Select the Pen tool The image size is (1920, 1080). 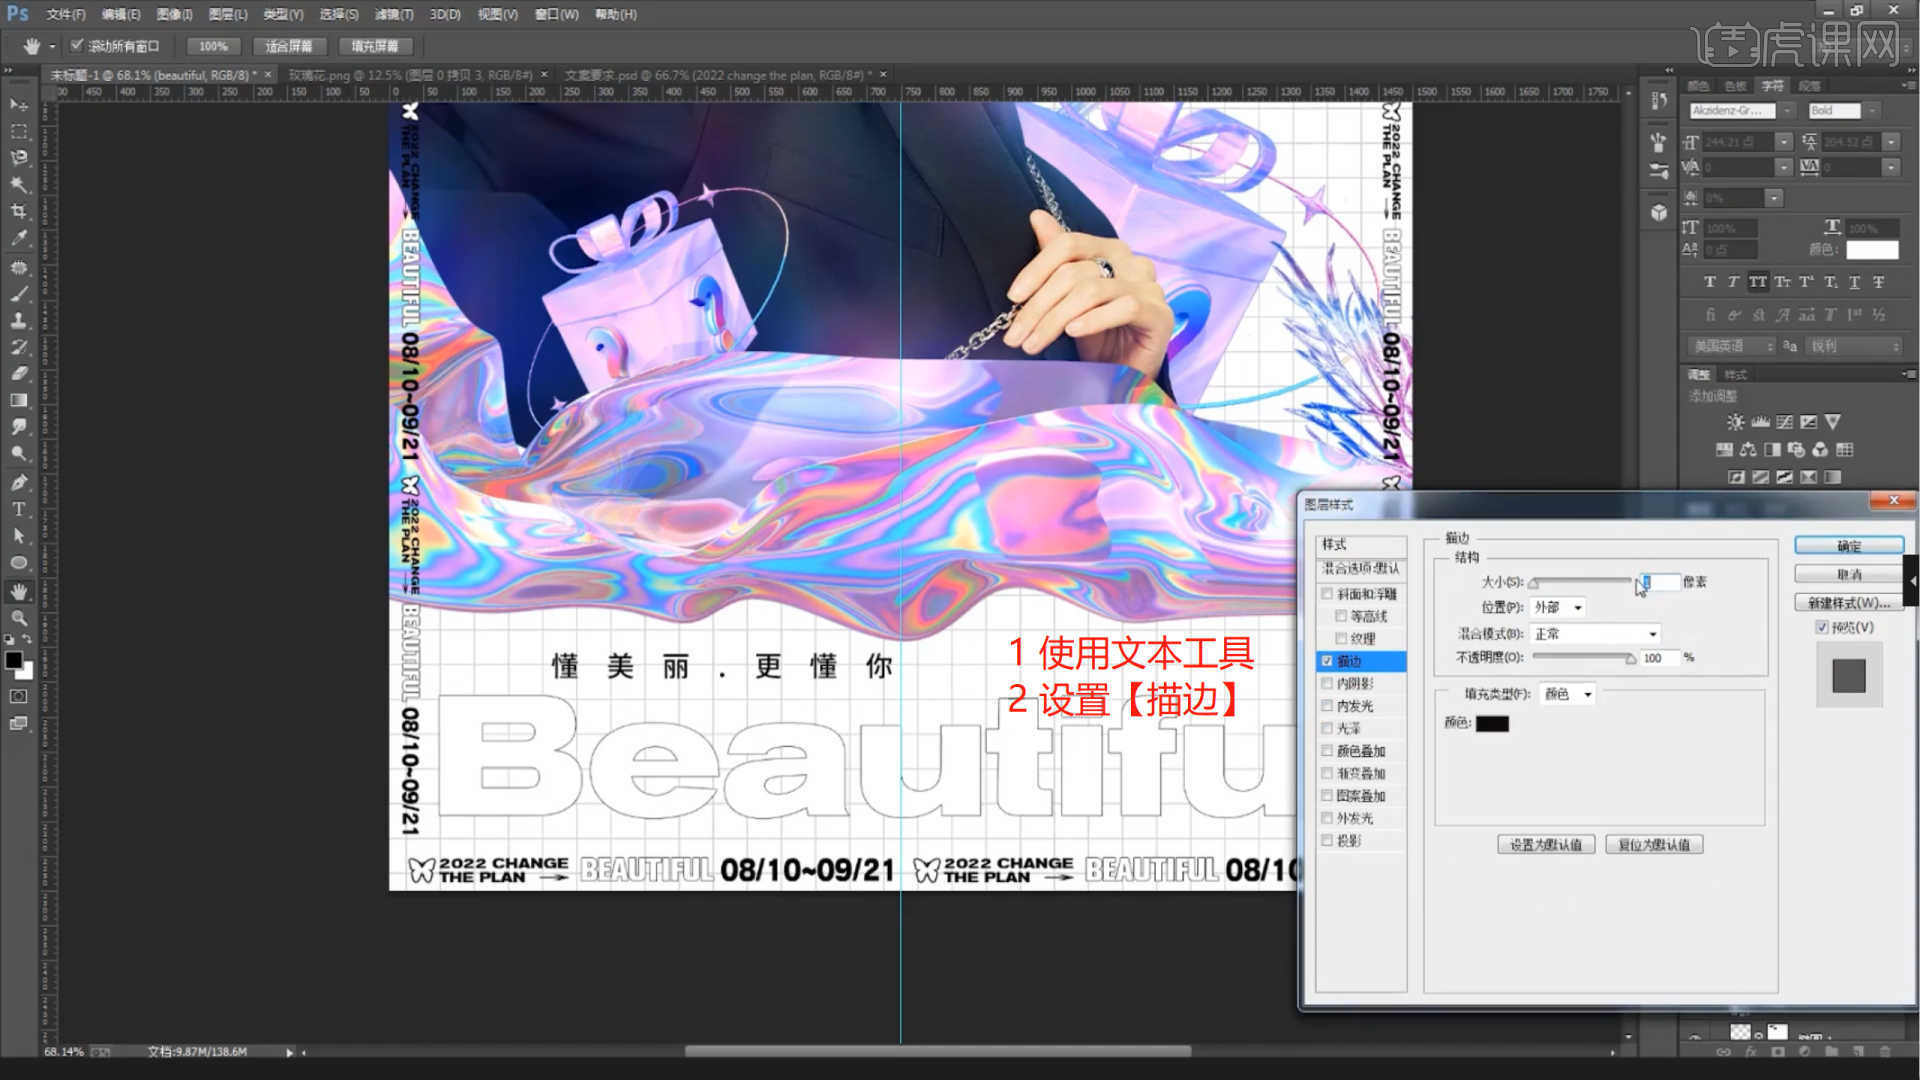(19, 482)
